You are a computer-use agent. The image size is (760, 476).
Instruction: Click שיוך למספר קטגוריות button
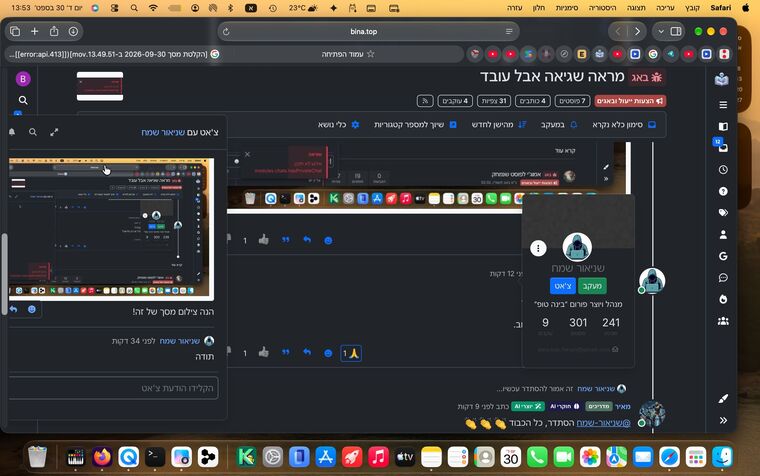coord(415,125)
